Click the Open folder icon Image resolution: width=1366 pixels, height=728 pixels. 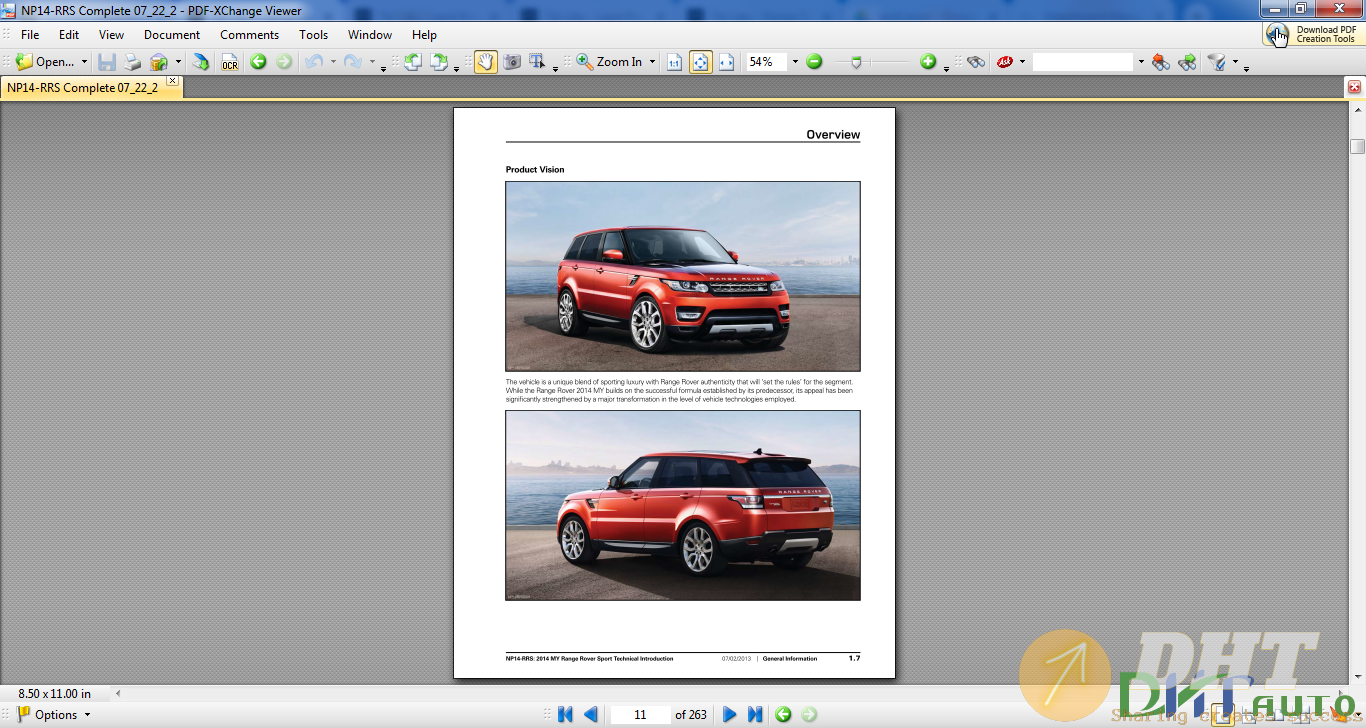[x=24, y=62]
